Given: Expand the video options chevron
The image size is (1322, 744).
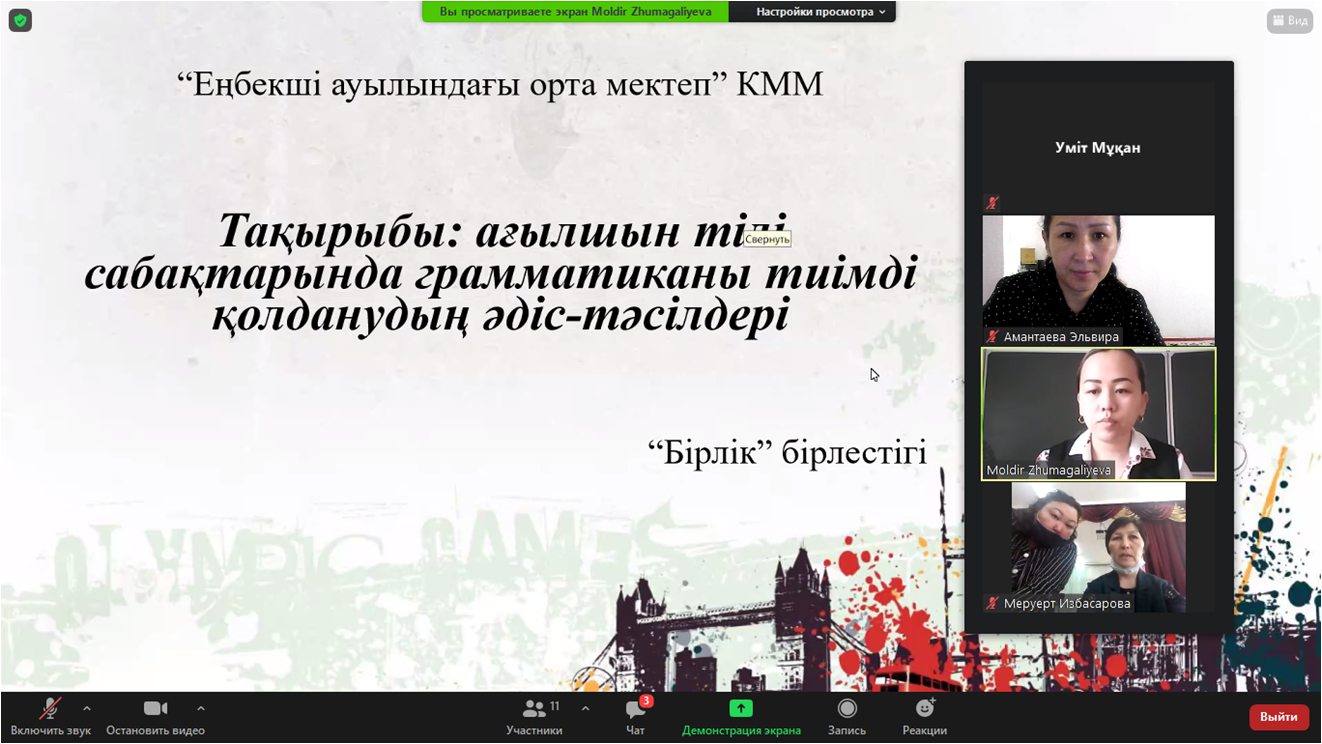Looking at the screenshot, I should point(200,708).
